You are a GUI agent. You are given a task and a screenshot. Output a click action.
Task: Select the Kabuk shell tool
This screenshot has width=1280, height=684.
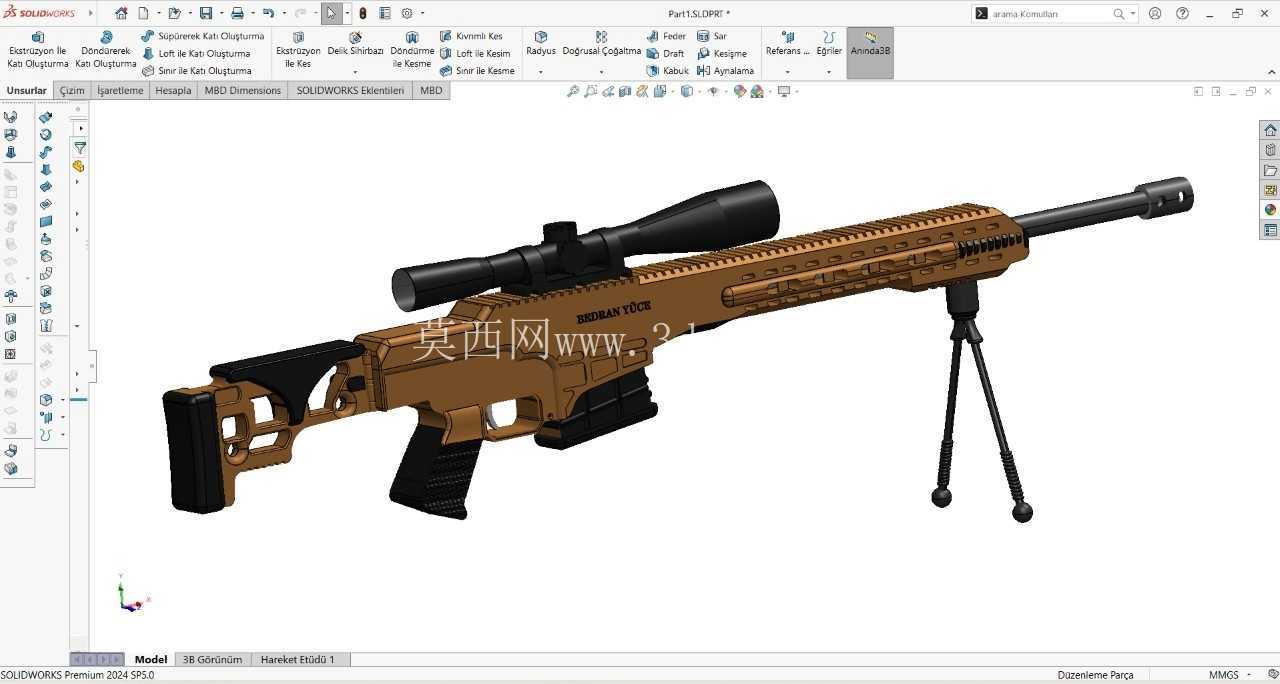[668, 71]
